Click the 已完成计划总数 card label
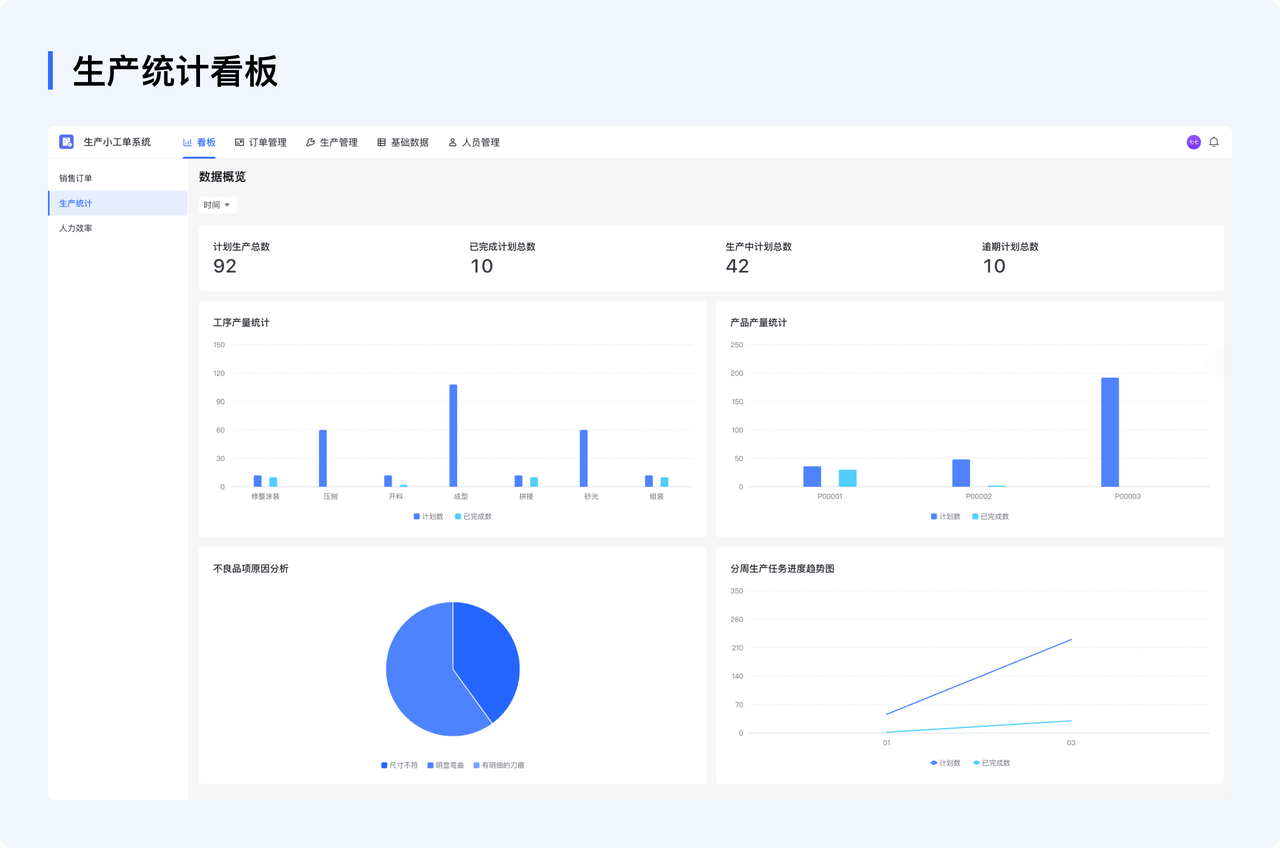Image resolution: width=1280 pixels, height=848 pixels. (x=502, y=247)
